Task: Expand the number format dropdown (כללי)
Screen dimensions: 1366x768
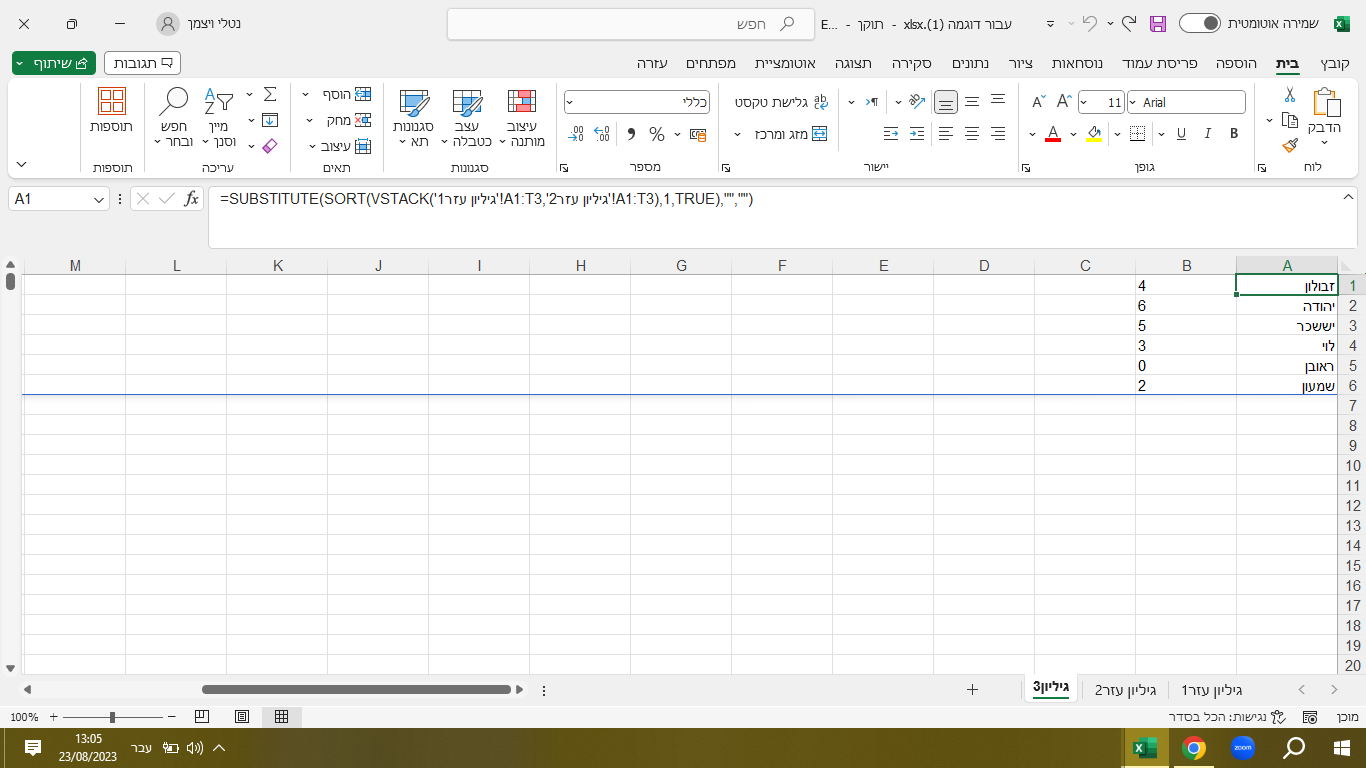Action: tap(570, 102)
